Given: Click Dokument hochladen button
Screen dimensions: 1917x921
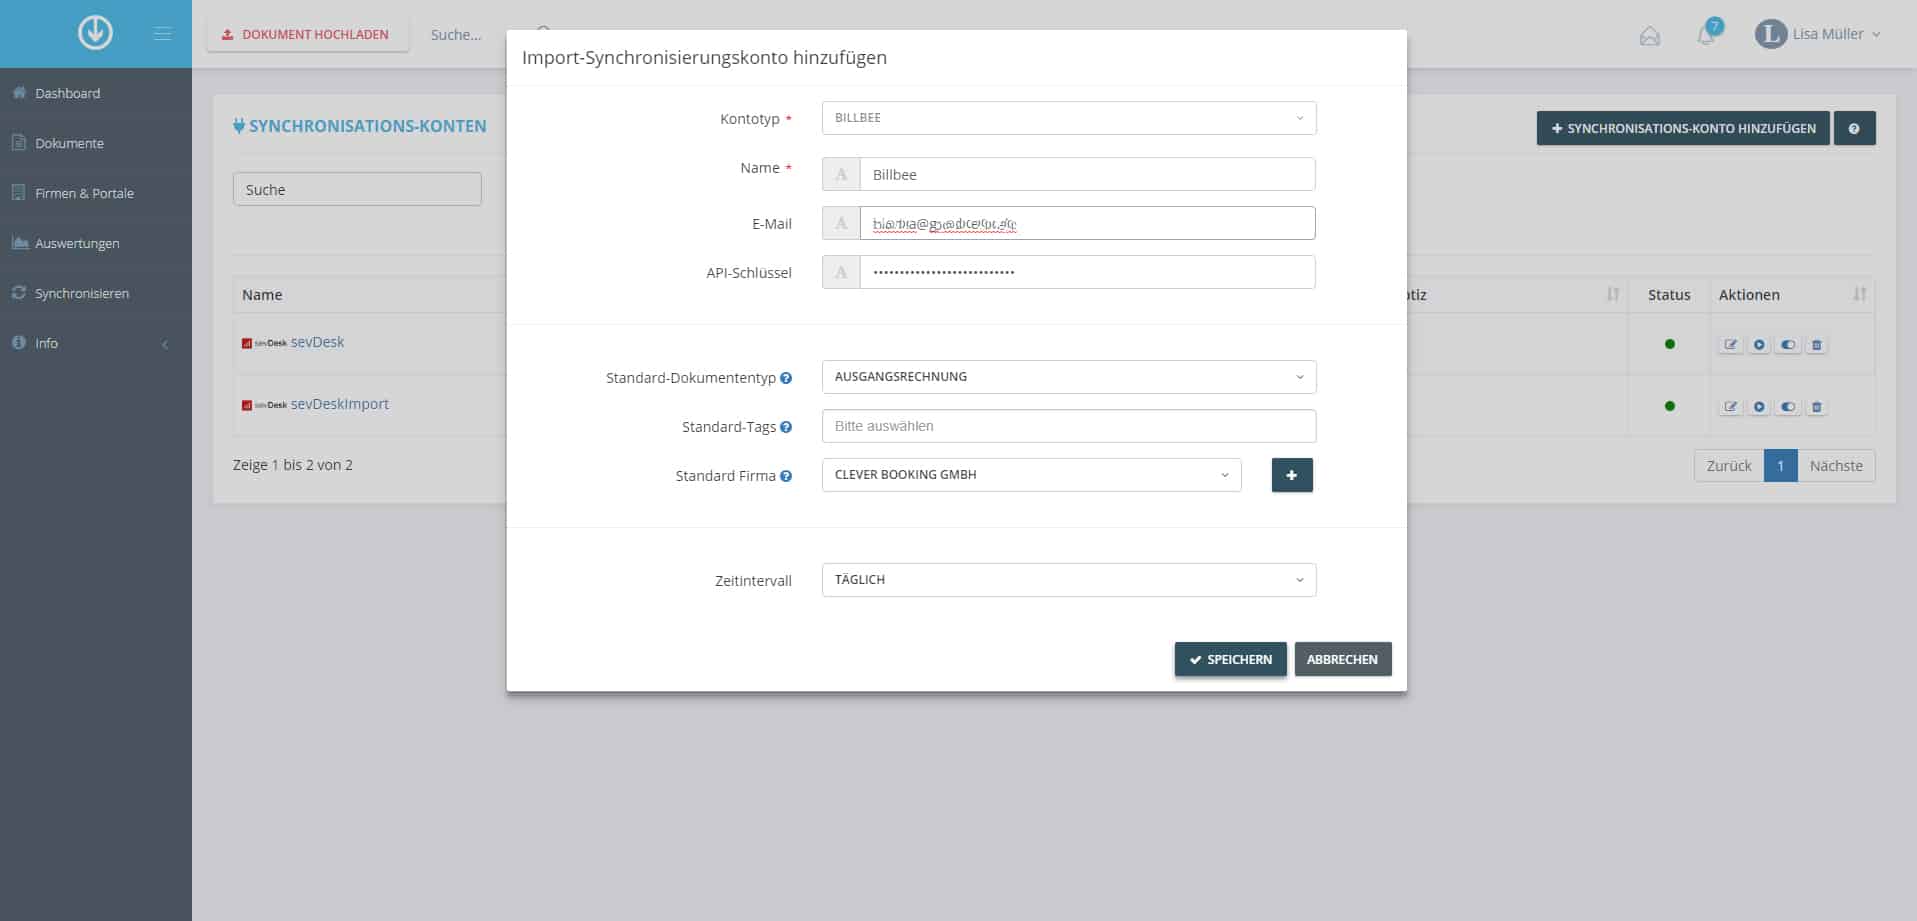Looking at the screenshot, I should pyautogui.click(x=307, y=34).
